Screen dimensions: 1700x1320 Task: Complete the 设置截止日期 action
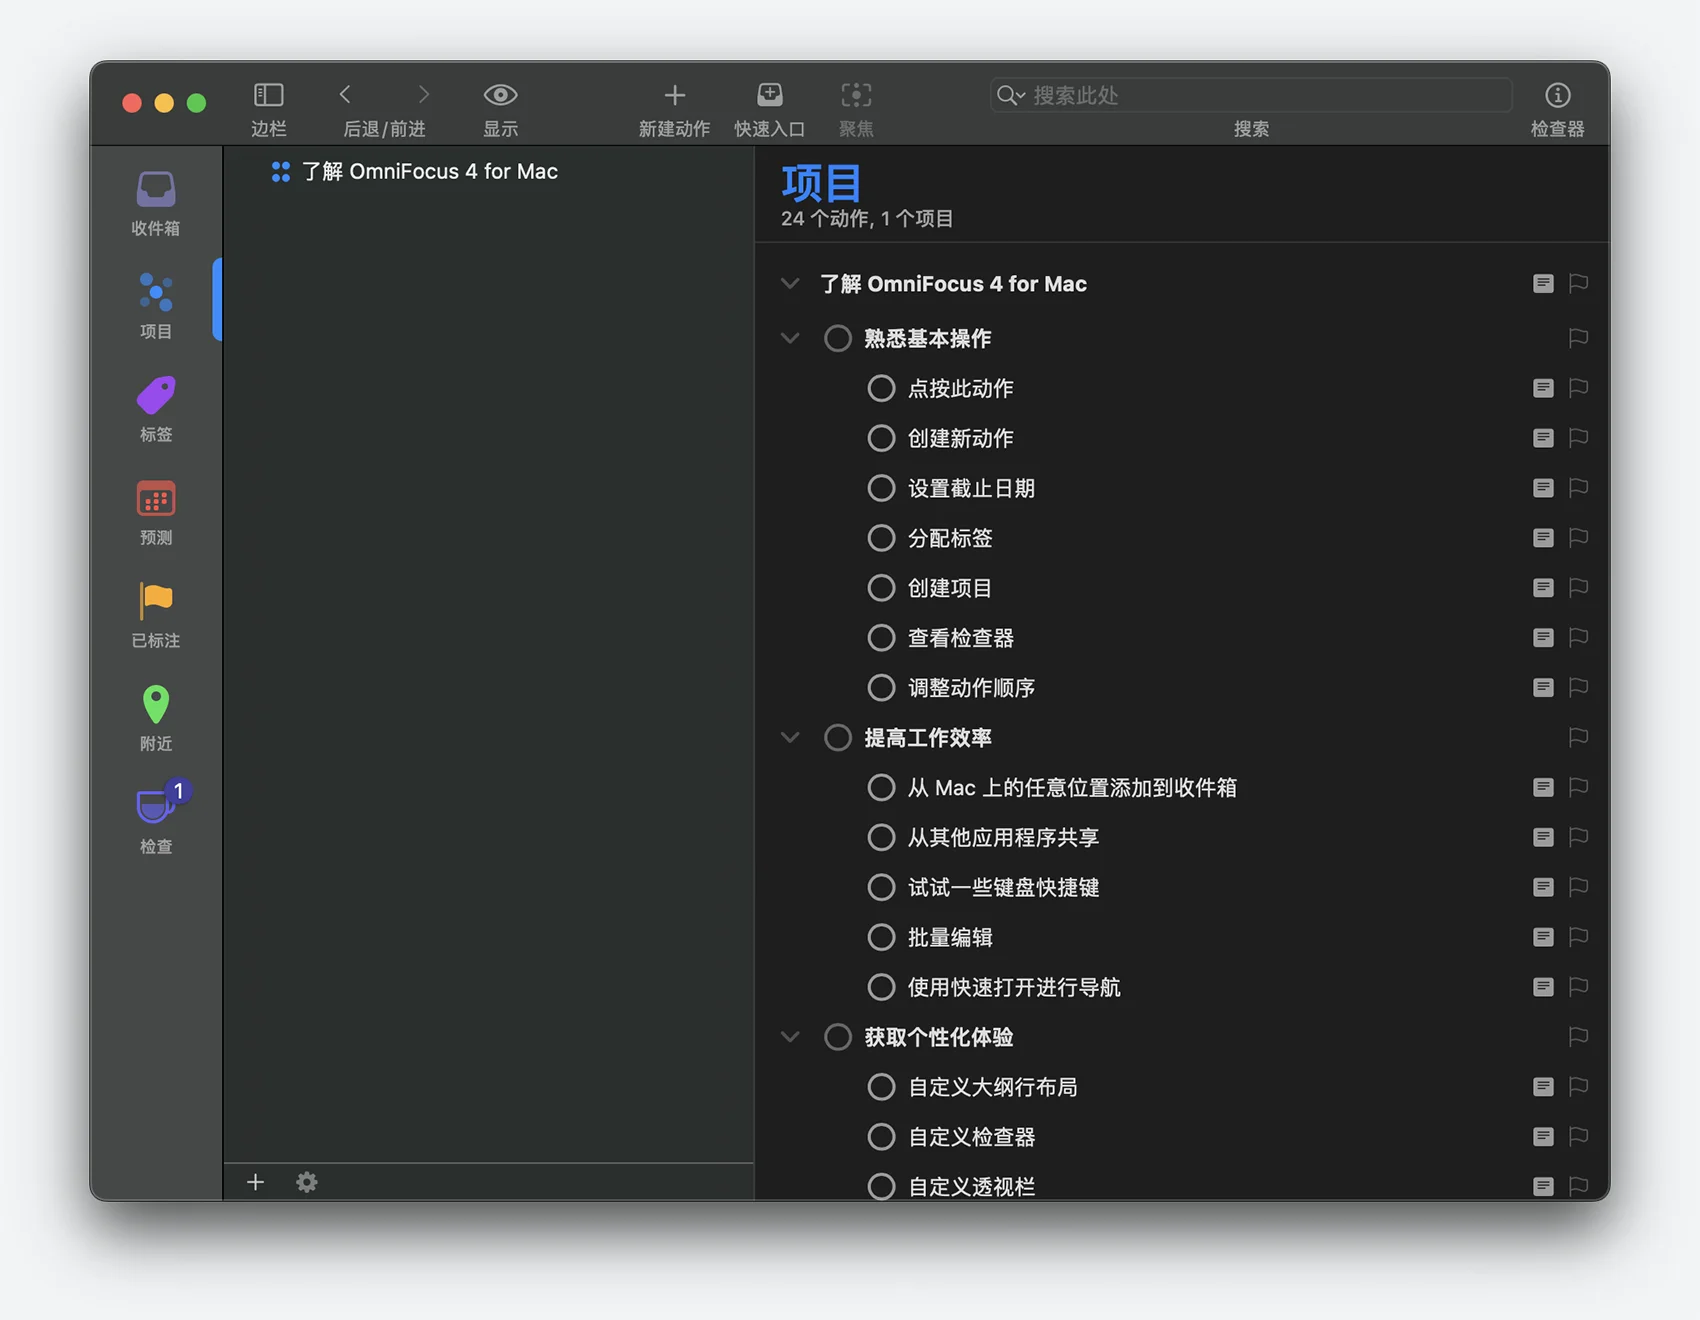pyautogui.click(x=881, y=488)
